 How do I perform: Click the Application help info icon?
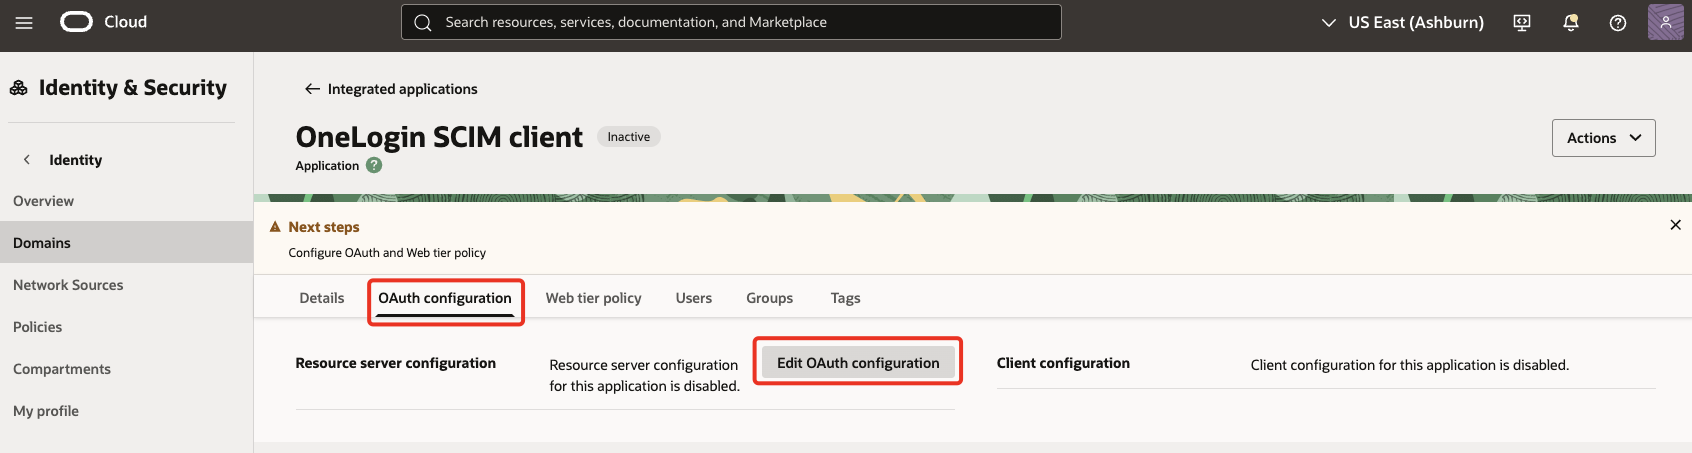coord(374,166)
